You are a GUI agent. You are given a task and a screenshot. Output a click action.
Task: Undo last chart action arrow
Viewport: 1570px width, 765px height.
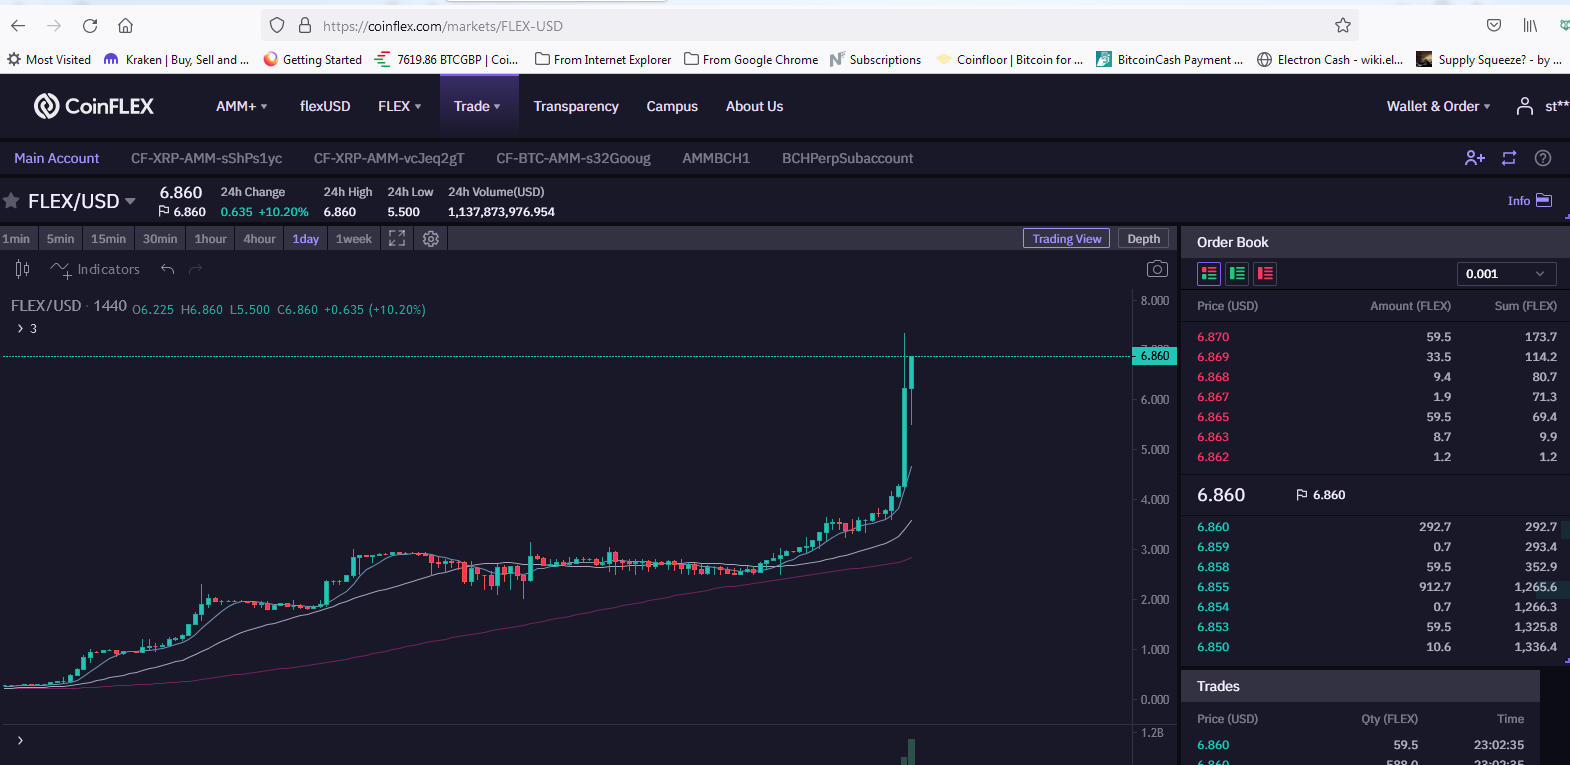pyautogui.click(x=168, y=269)
